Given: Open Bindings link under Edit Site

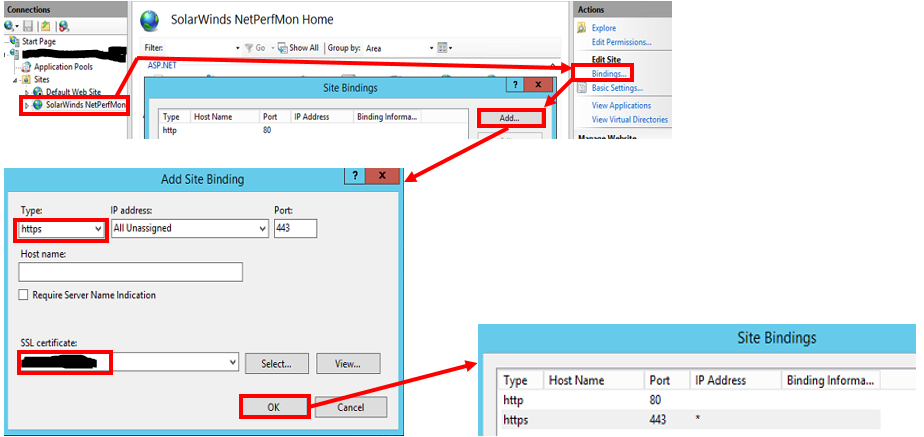Looking at the screenshot, I should [x=609, y=74].
